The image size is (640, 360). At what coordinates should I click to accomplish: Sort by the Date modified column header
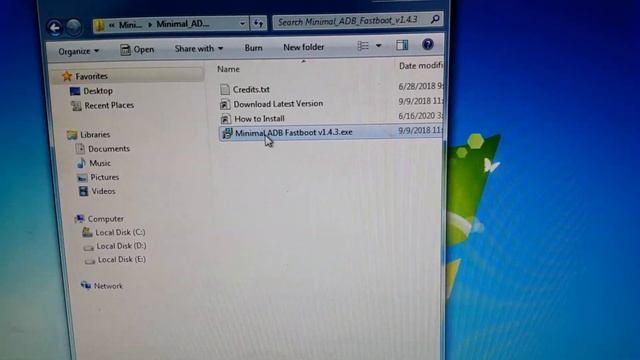pos(421,65)
